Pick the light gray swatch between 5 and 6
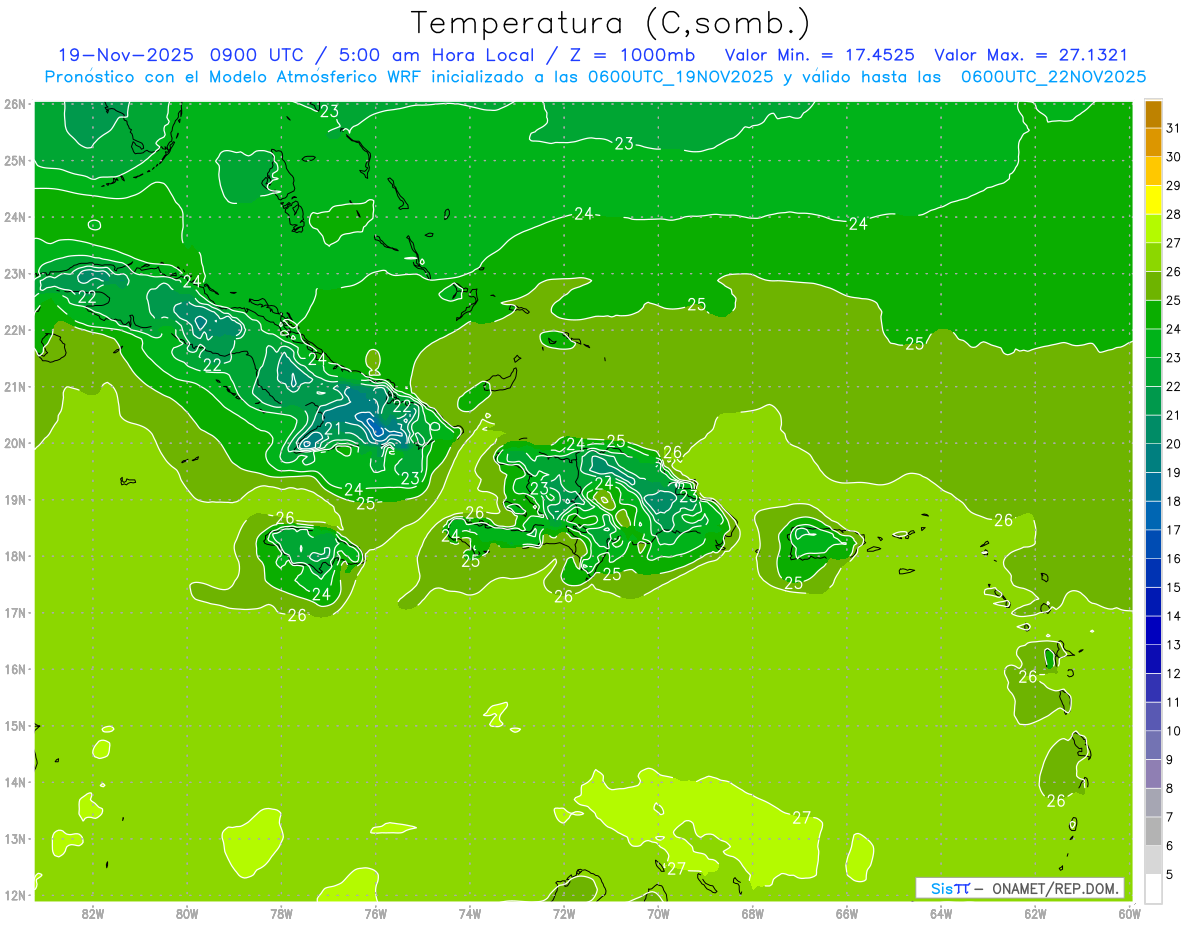Image resolution: width=1200 pixels, height=927 pixels. tap(1154, 860)
